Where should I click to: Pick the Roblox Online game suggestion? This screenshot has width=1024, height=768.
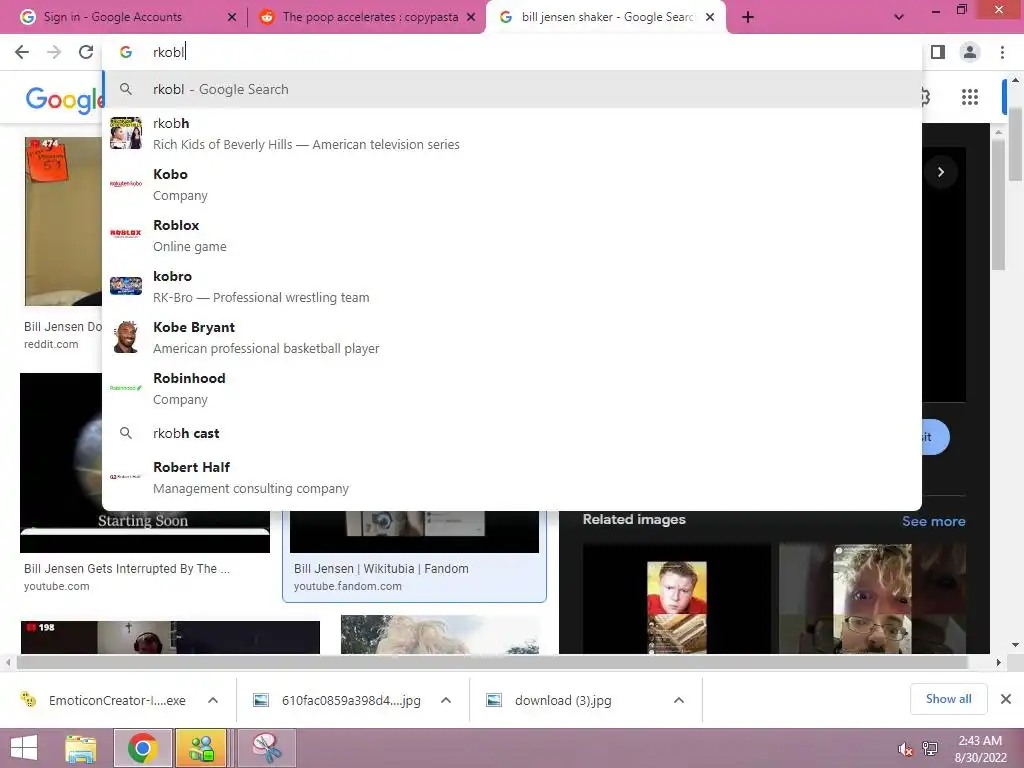click(512, 236)
